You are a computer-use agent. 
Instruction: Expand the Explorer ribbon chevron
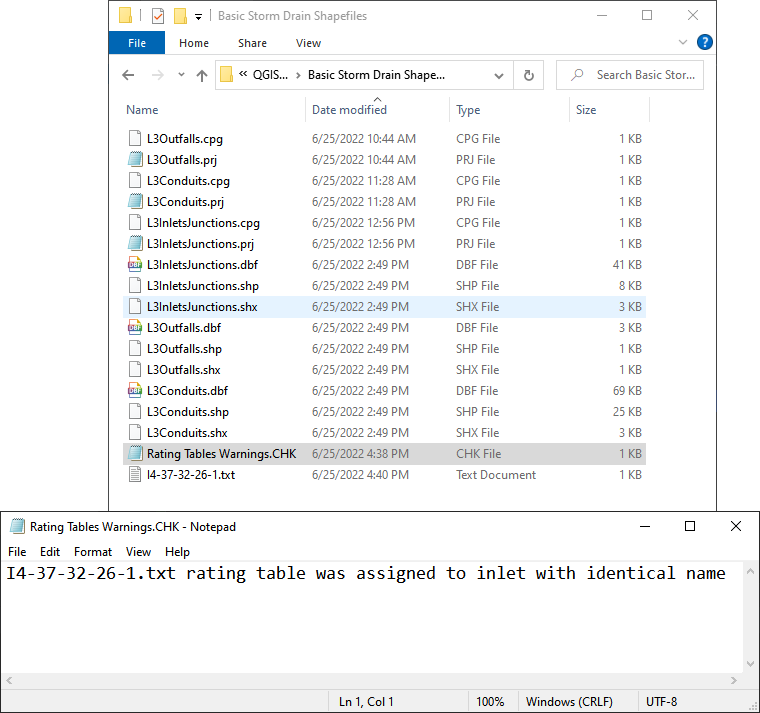point(683,43)
